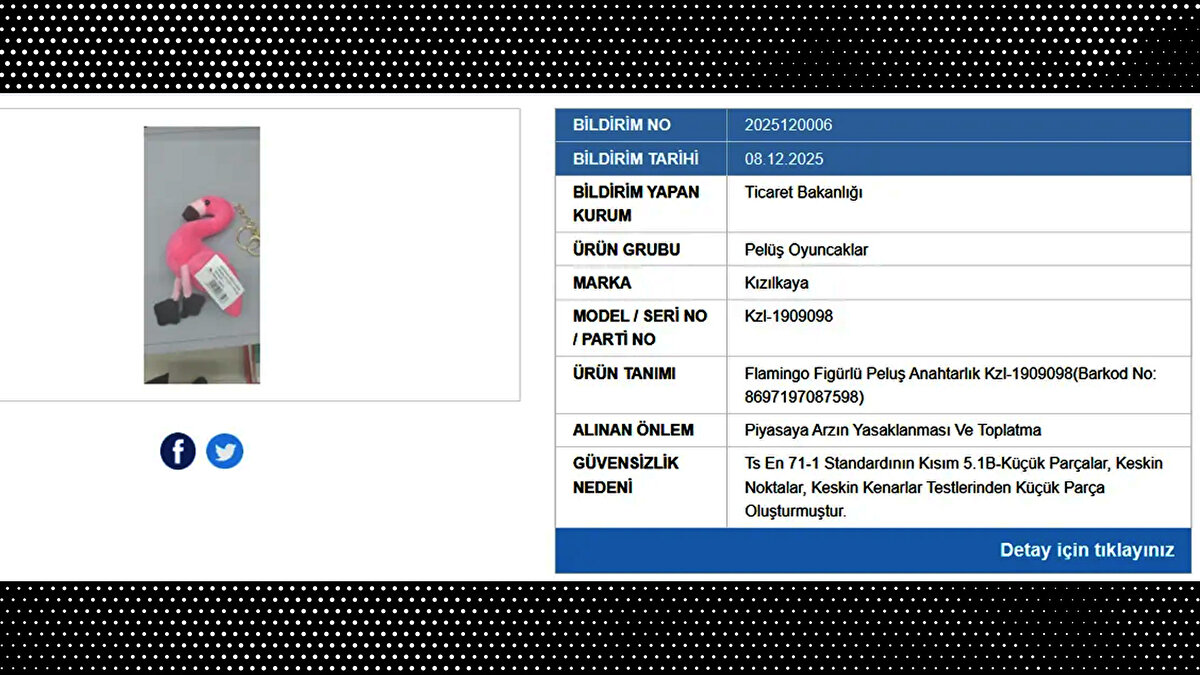
Task: Click the ÜRÜN TANIMI row label
Action: pyautogui.click(x=624, y=373)
